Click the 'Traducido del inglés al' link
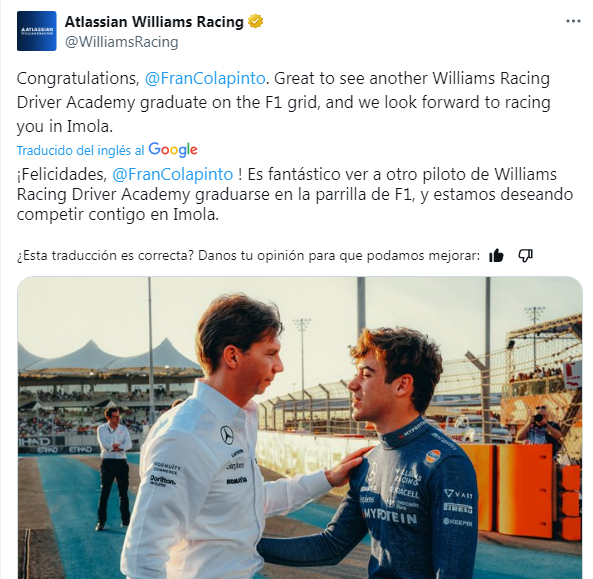The image size is (593, 579). [x=81, y=151]
